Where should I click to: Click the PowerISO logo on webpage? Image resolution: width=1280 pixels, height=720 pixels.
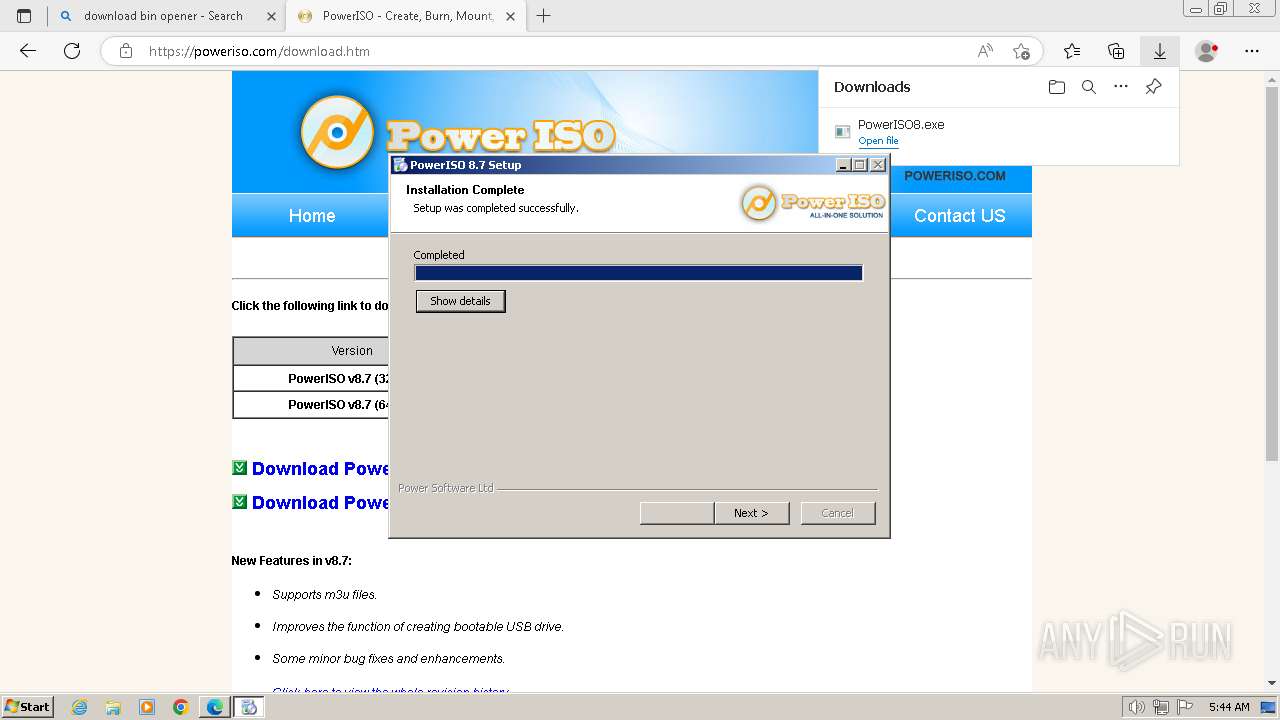456,133
